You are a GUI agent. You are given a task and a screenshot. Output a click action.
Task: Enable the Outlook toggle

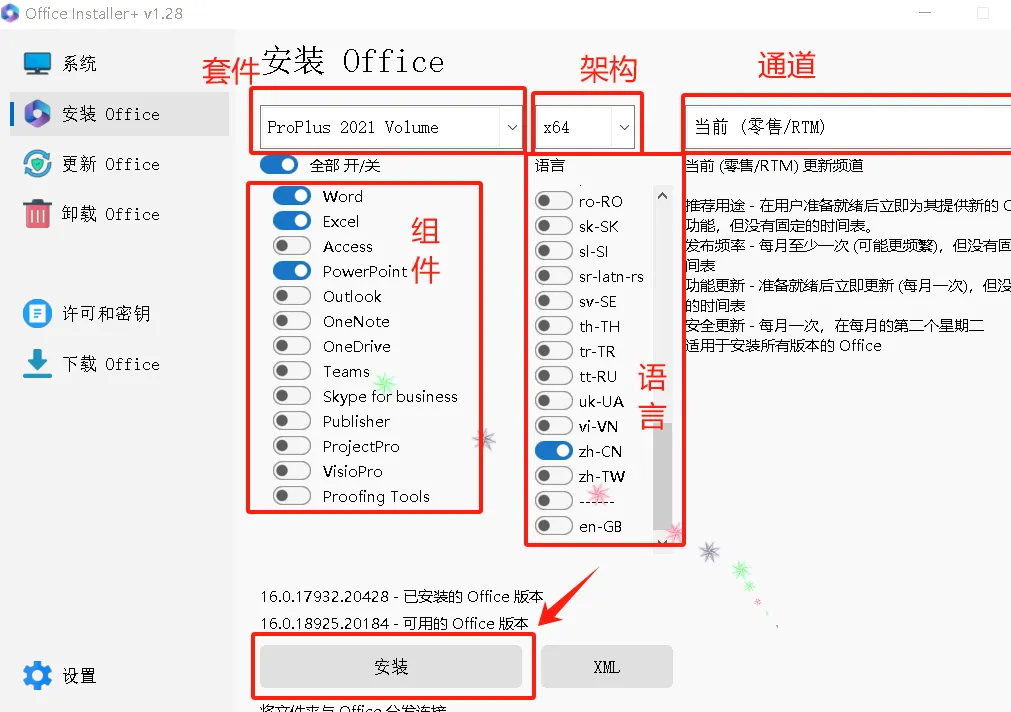pyautogui.click(x=292, y=295)
